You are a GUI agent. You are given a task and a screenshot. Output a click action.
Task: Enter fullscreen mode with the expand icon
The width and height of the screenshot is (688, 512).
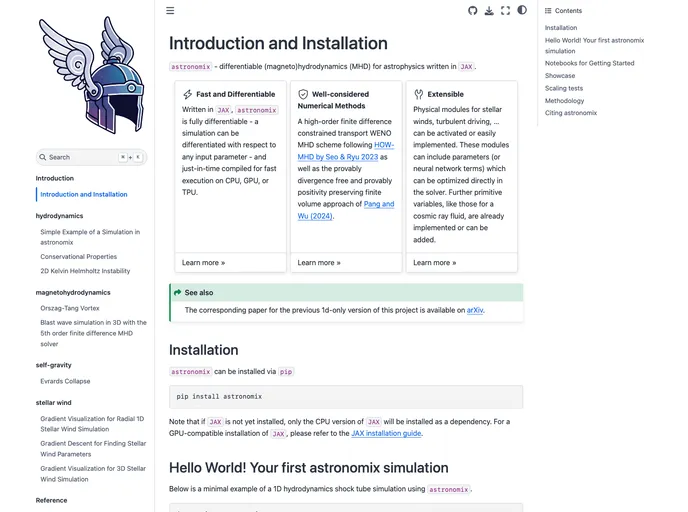tap(505, 11)
